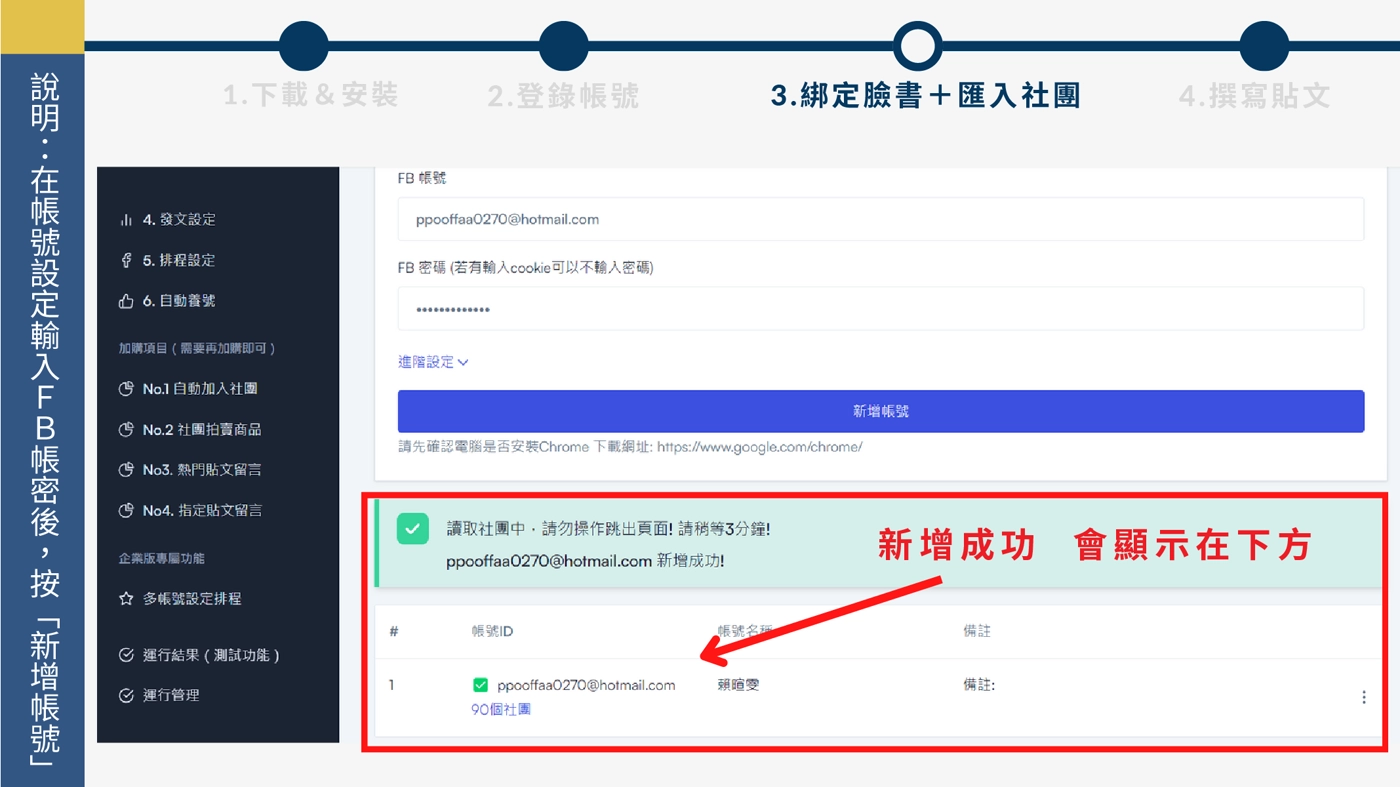Go to 運行結果 (測試功能) menu item
Screen dimensions: 1400x787
[210, 656]
